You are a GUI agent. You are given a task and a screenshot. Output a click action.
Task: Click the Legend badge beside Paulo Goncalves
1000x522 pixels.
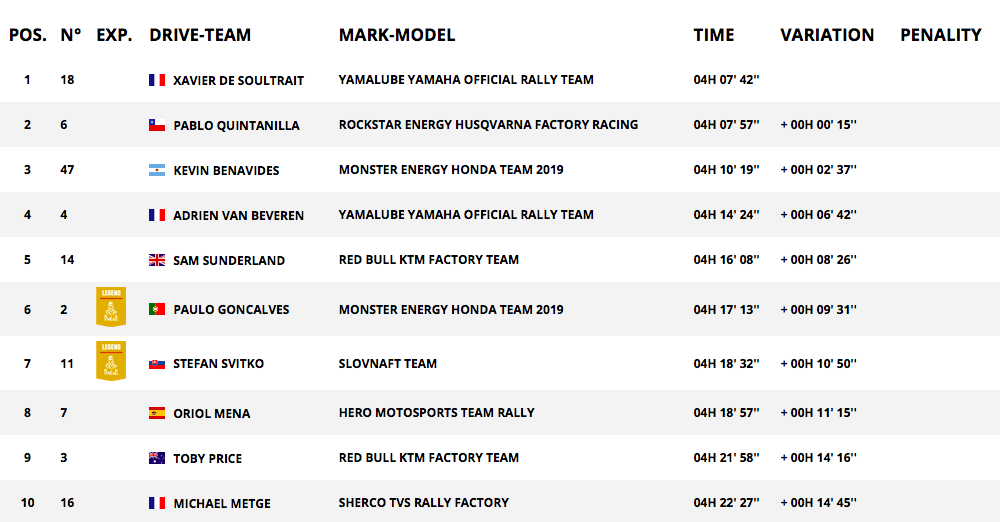111,307
